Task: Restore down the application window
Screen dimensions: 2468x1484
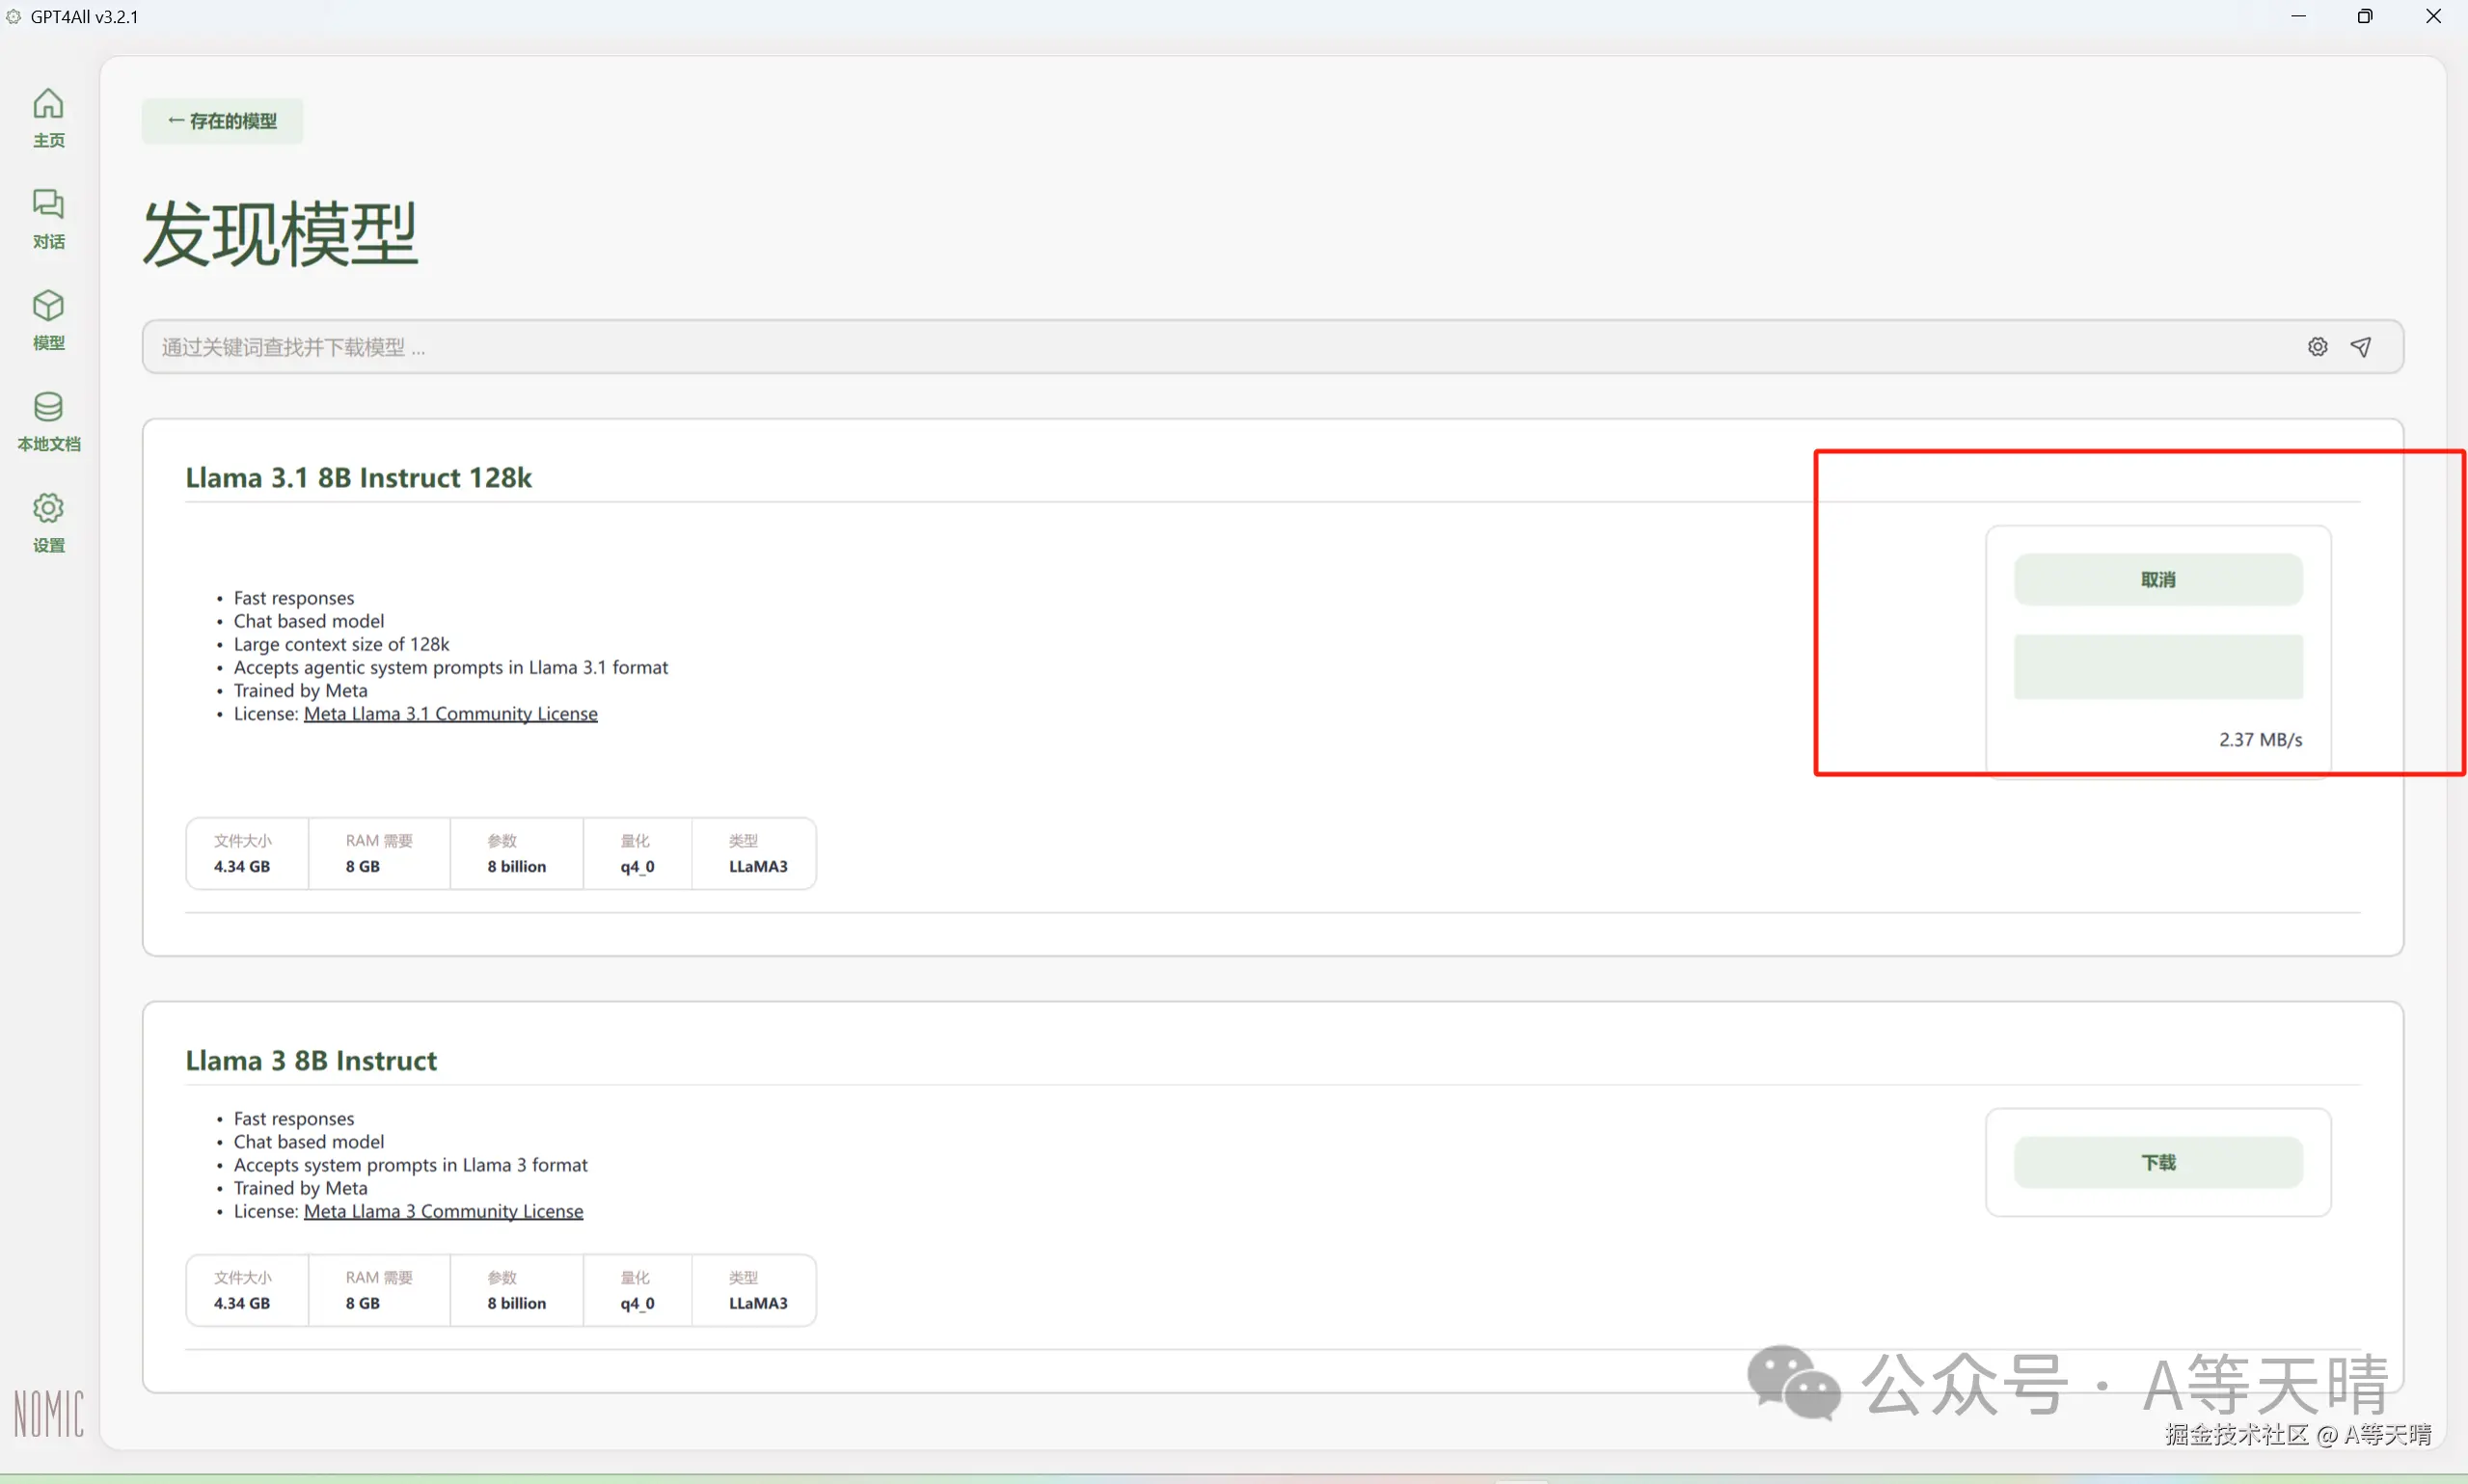Action: tap(2364, 17)
